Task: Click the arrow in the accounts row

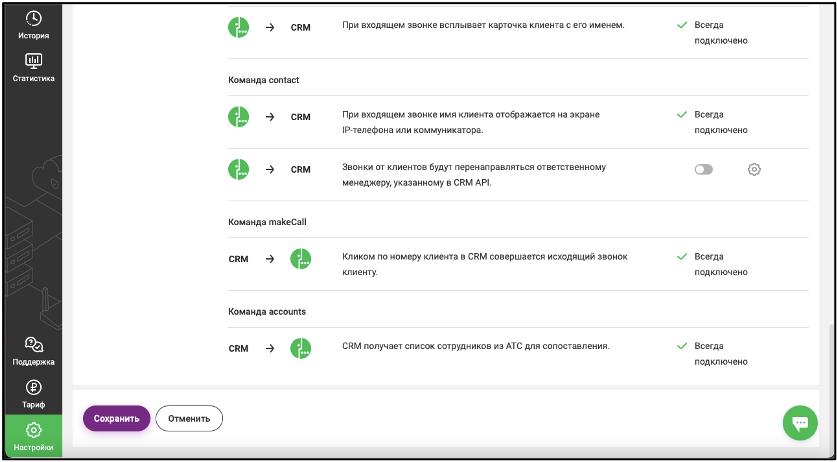Action: tap(270, 348)
